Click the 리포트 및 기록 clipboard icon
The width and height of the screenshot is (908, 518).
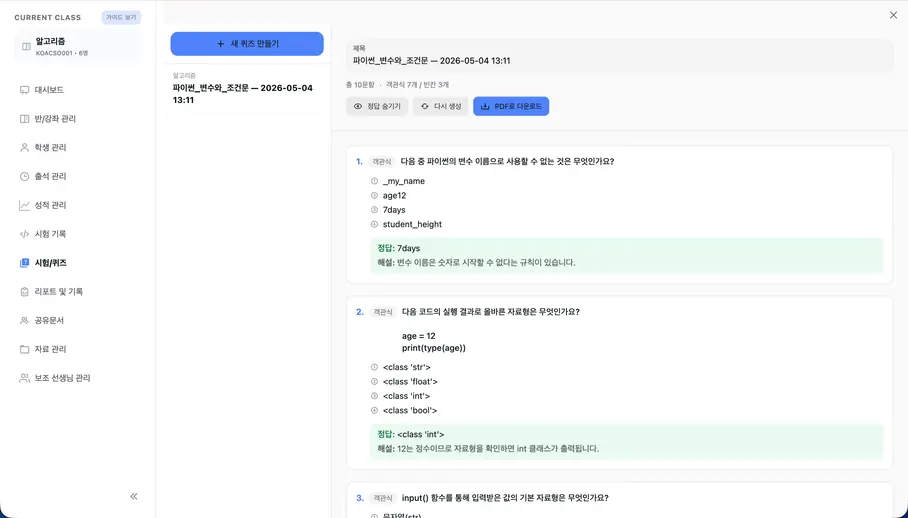[x=24, y=292]
